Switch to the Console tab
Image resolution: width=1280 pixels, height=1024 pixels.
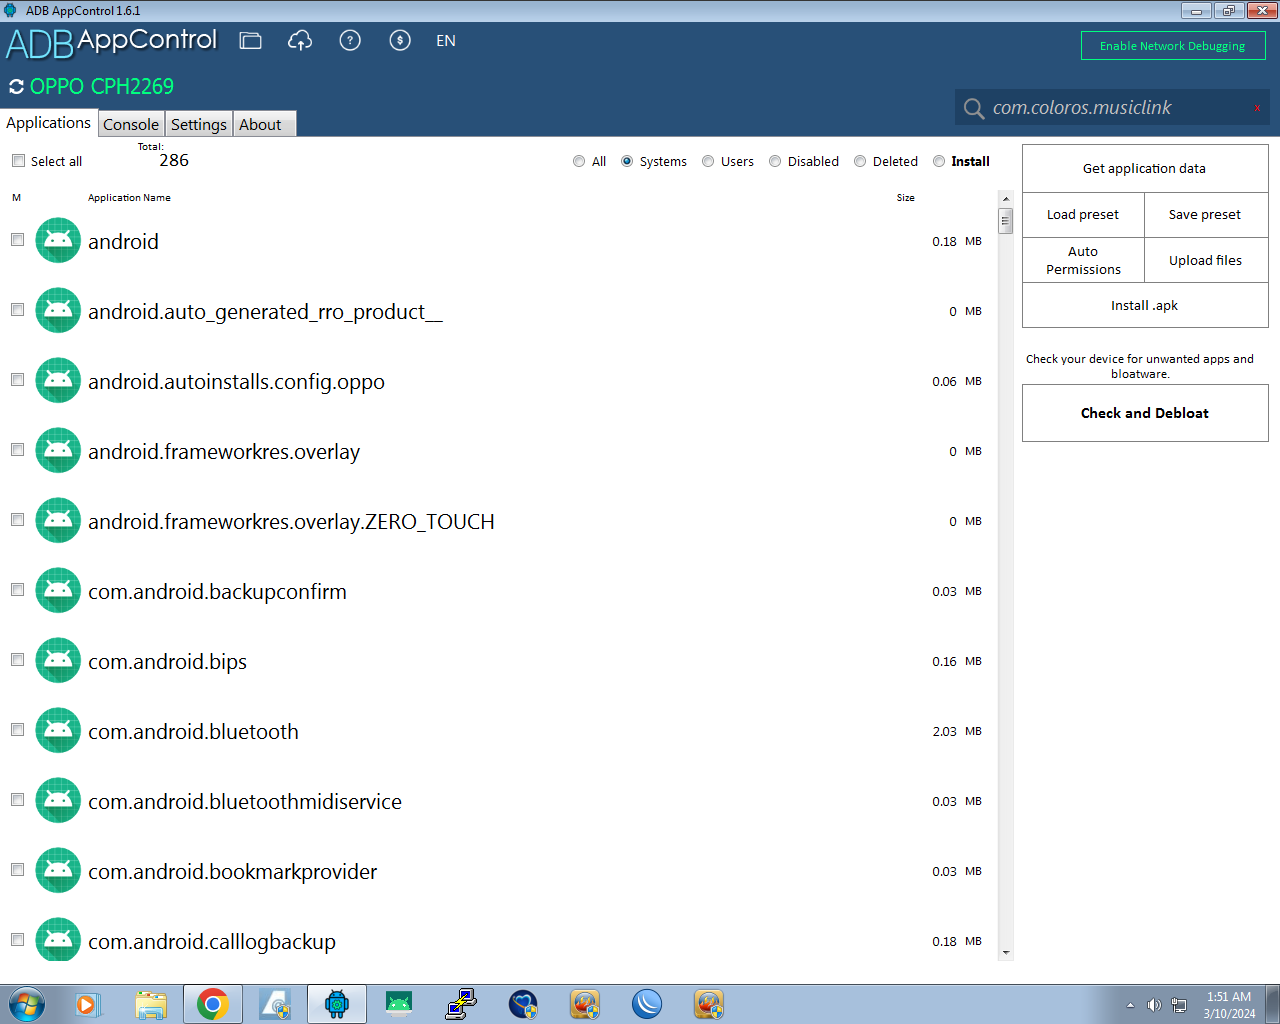(x=131, y=124)
